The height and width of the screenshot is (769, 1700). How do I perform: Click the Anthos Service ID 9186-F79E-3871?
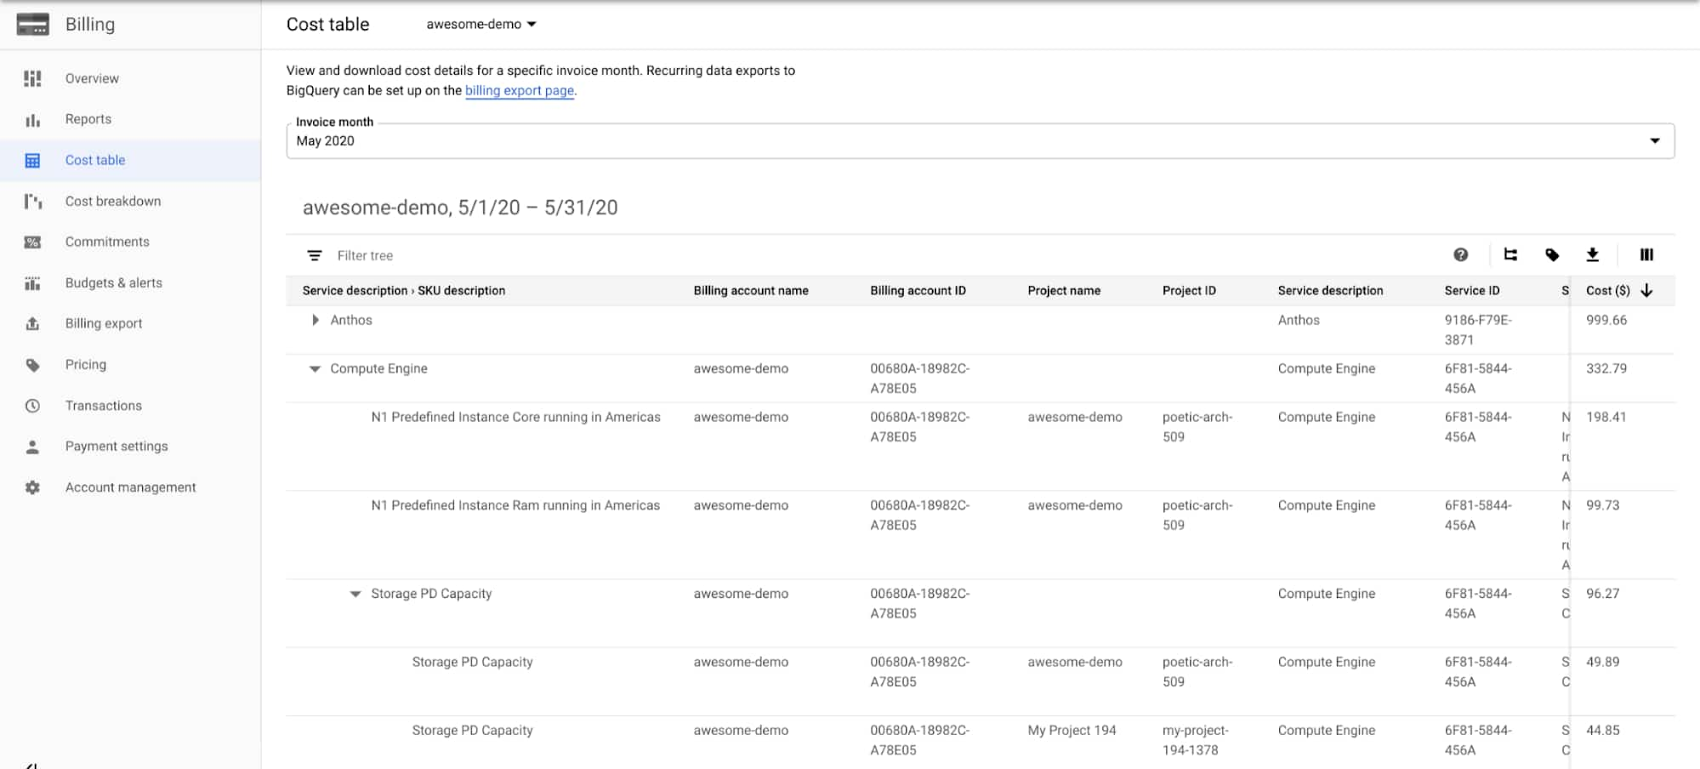[1478, 330]
